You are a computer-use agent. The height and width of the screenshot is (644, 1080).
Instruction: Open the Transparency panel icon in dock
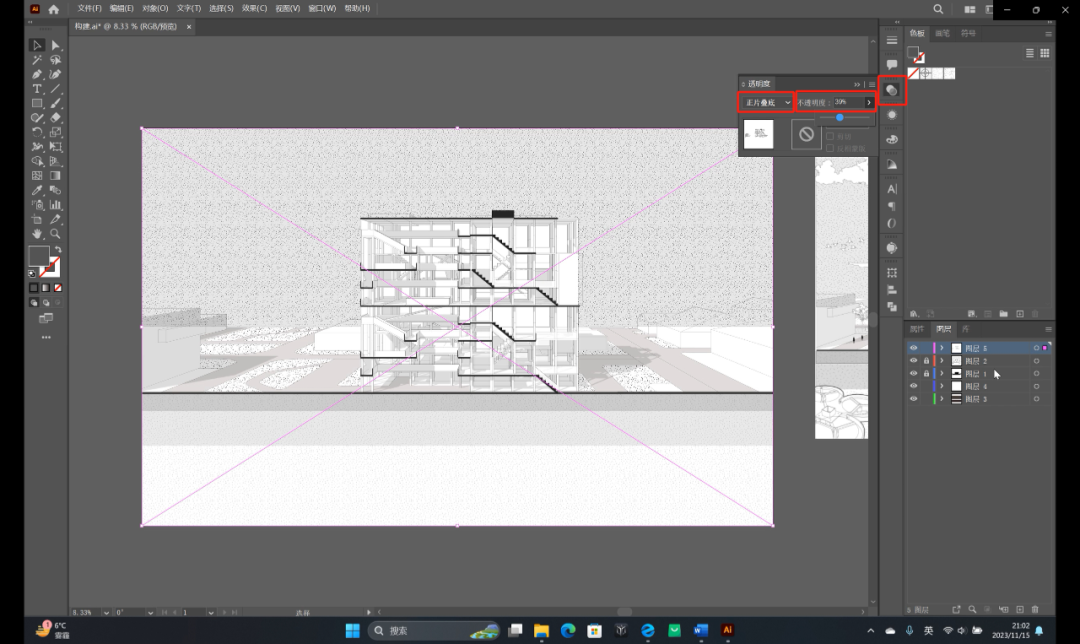pos(892,90)
